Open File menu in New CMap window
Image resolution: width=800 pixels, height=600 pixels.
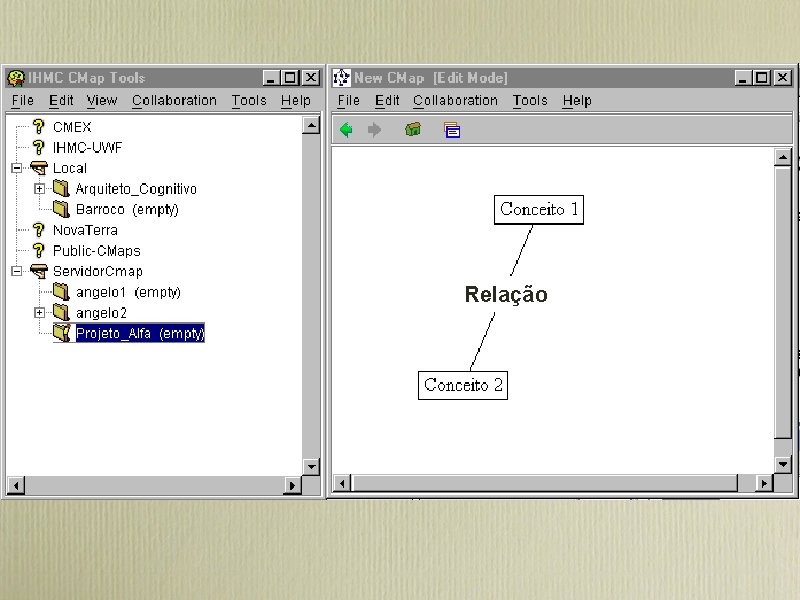348,101
